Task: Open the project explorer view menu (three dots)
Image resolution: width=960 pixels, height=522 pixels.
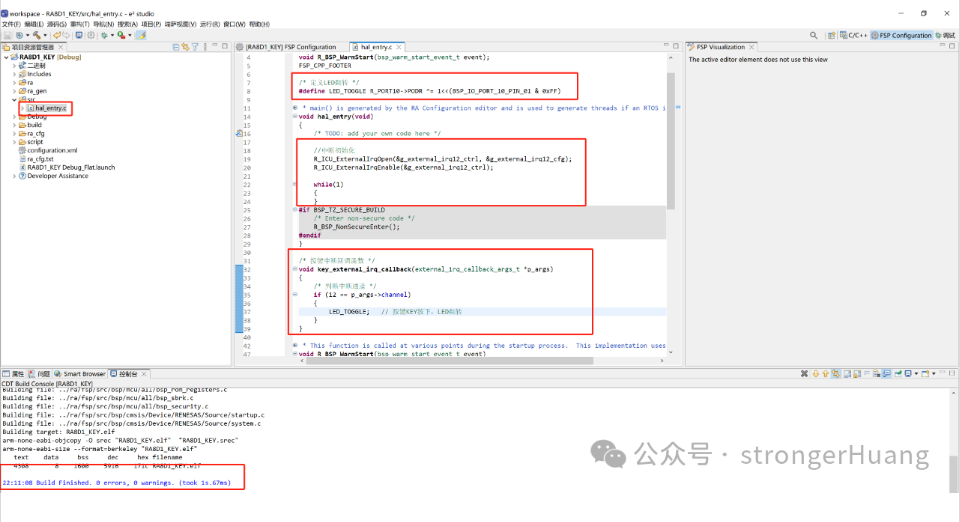Action: click(x=205, y=47)
